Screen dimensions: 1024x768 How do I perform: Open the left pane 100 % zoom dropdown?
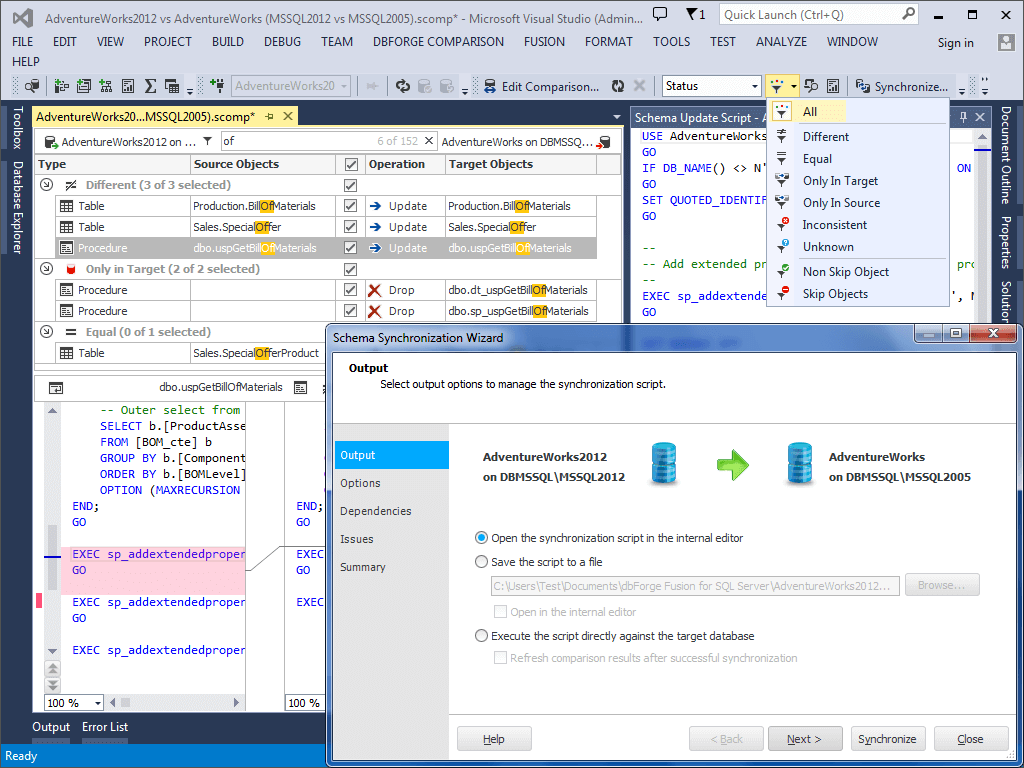click(x=98, y=703)
